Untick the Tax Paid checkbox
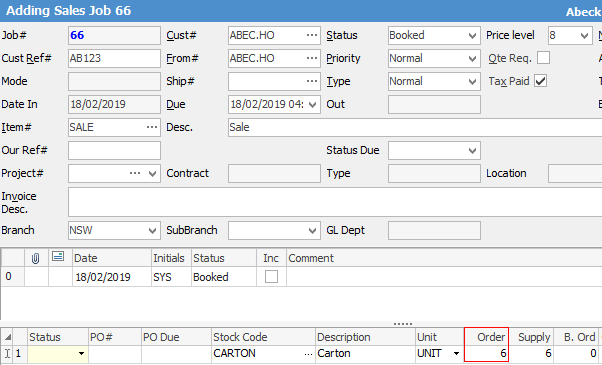The width and height of the screenshot is (602, 365). coord(541,81)
